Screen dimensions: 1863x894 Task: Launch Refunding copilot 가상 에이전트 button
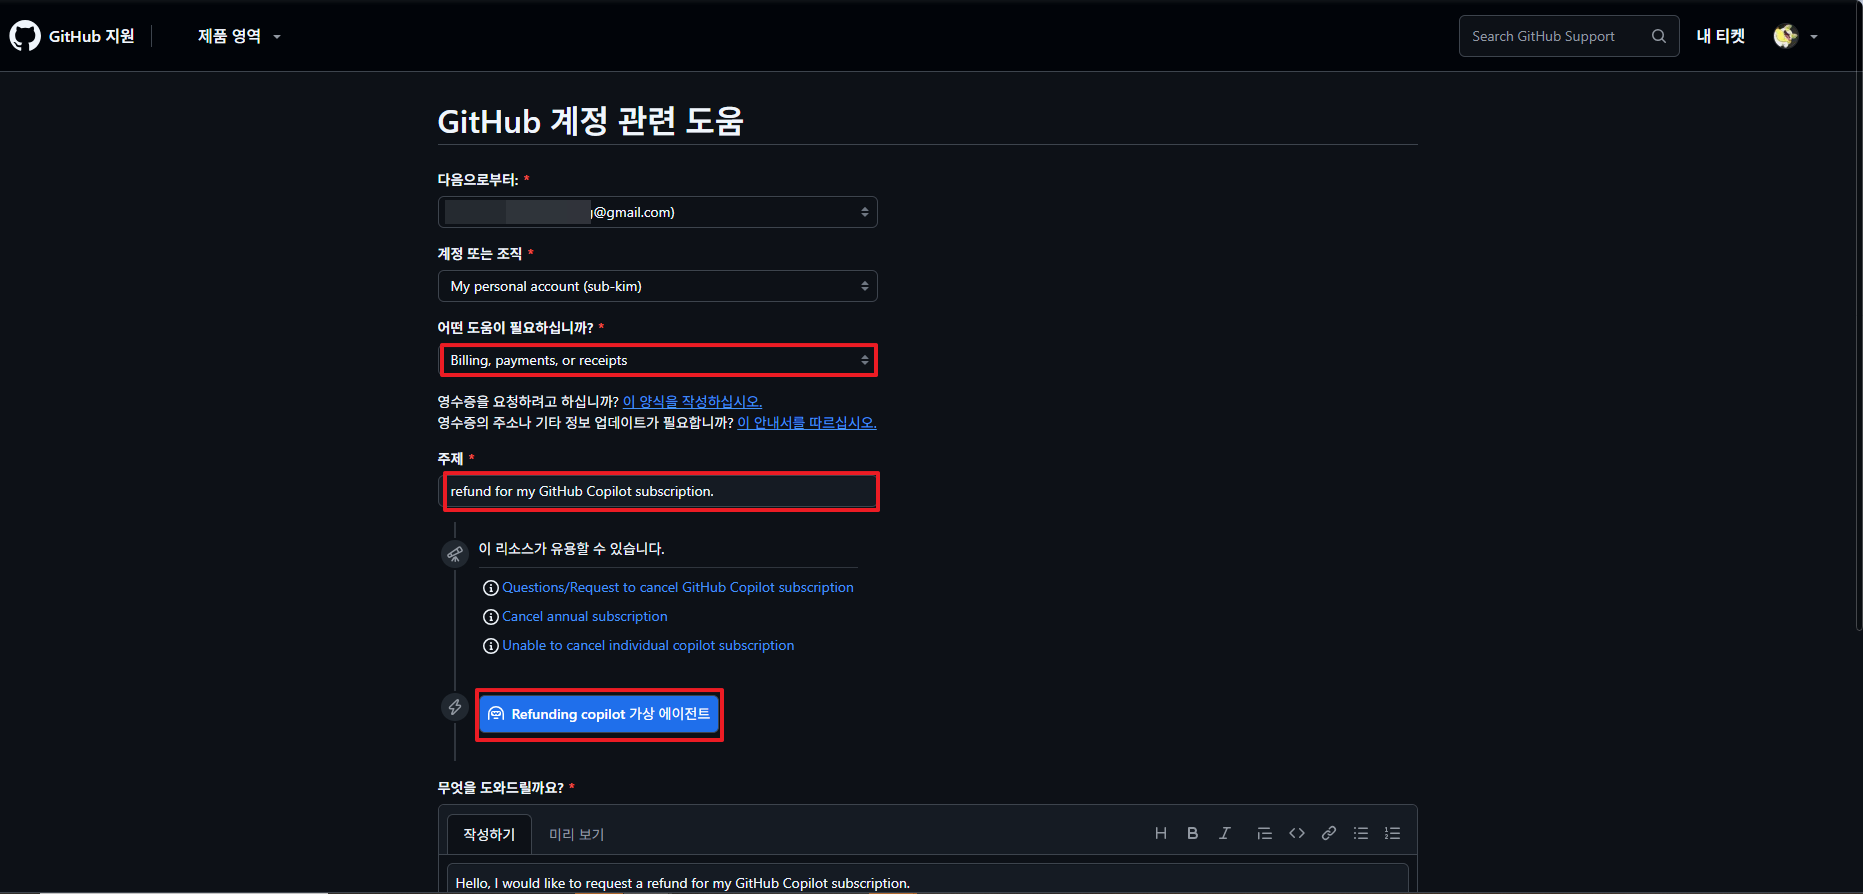point(599,714)
